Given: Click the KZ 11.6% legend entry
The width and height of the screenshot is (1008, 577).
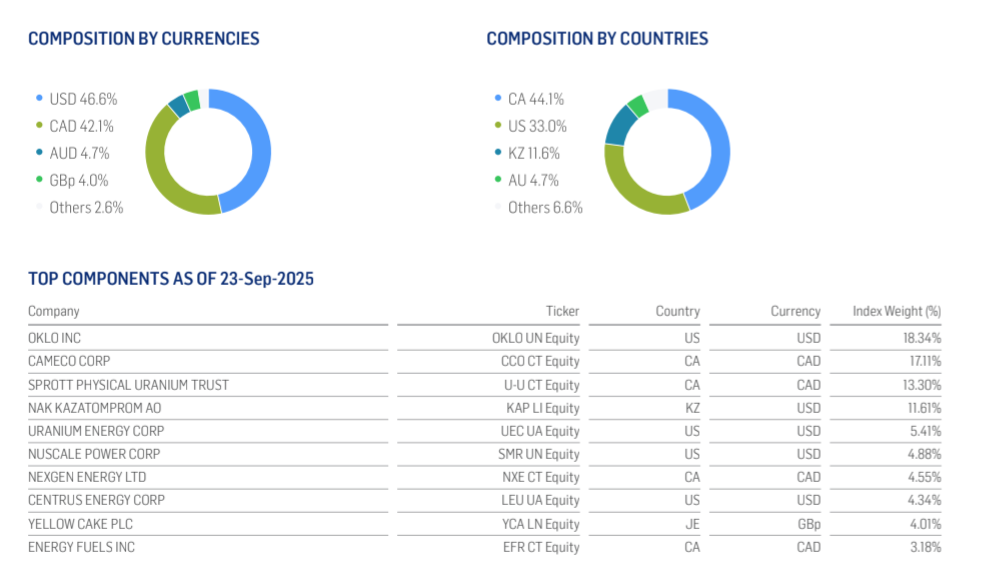Looking at the screenshot, I should (x=534, y=153).
